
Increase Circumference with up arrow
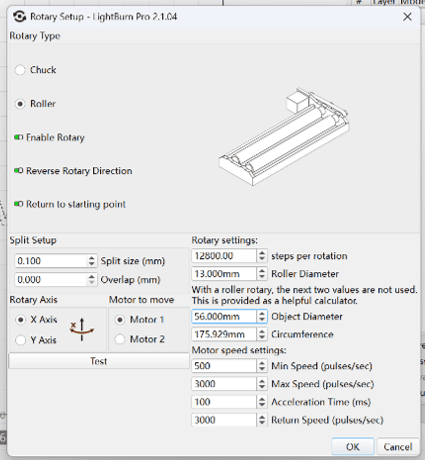[x=262, y=331]
